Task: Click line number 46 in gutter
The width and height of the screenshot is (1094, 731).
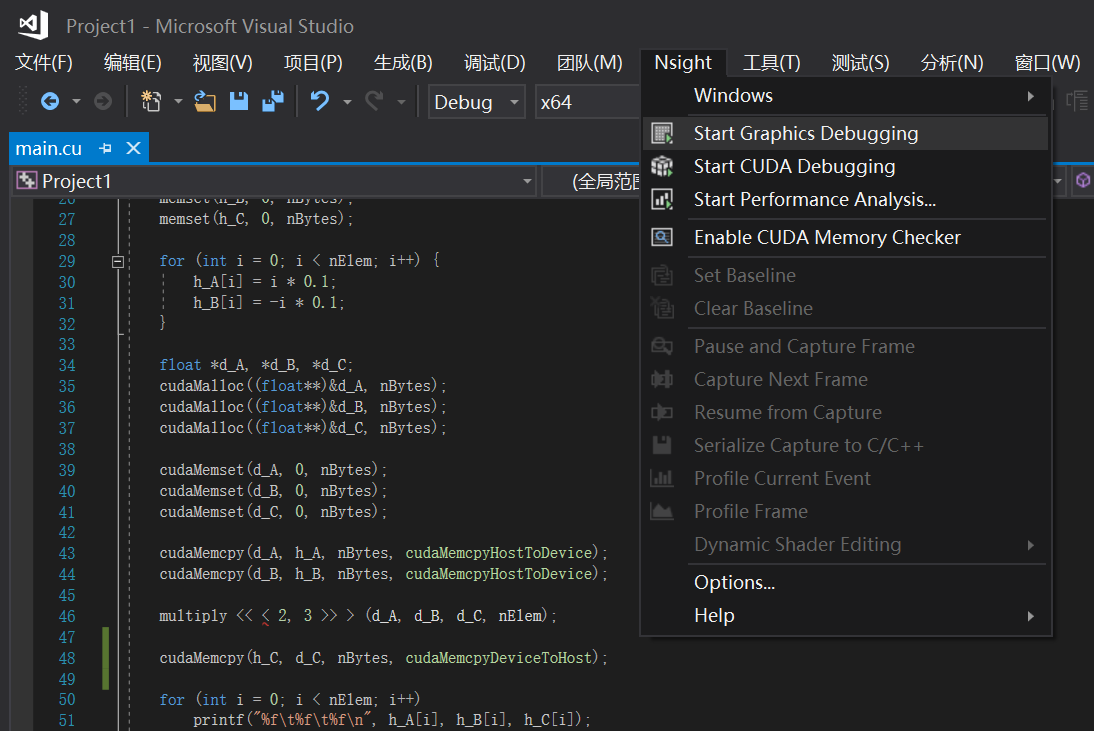Action: (67, 617)
